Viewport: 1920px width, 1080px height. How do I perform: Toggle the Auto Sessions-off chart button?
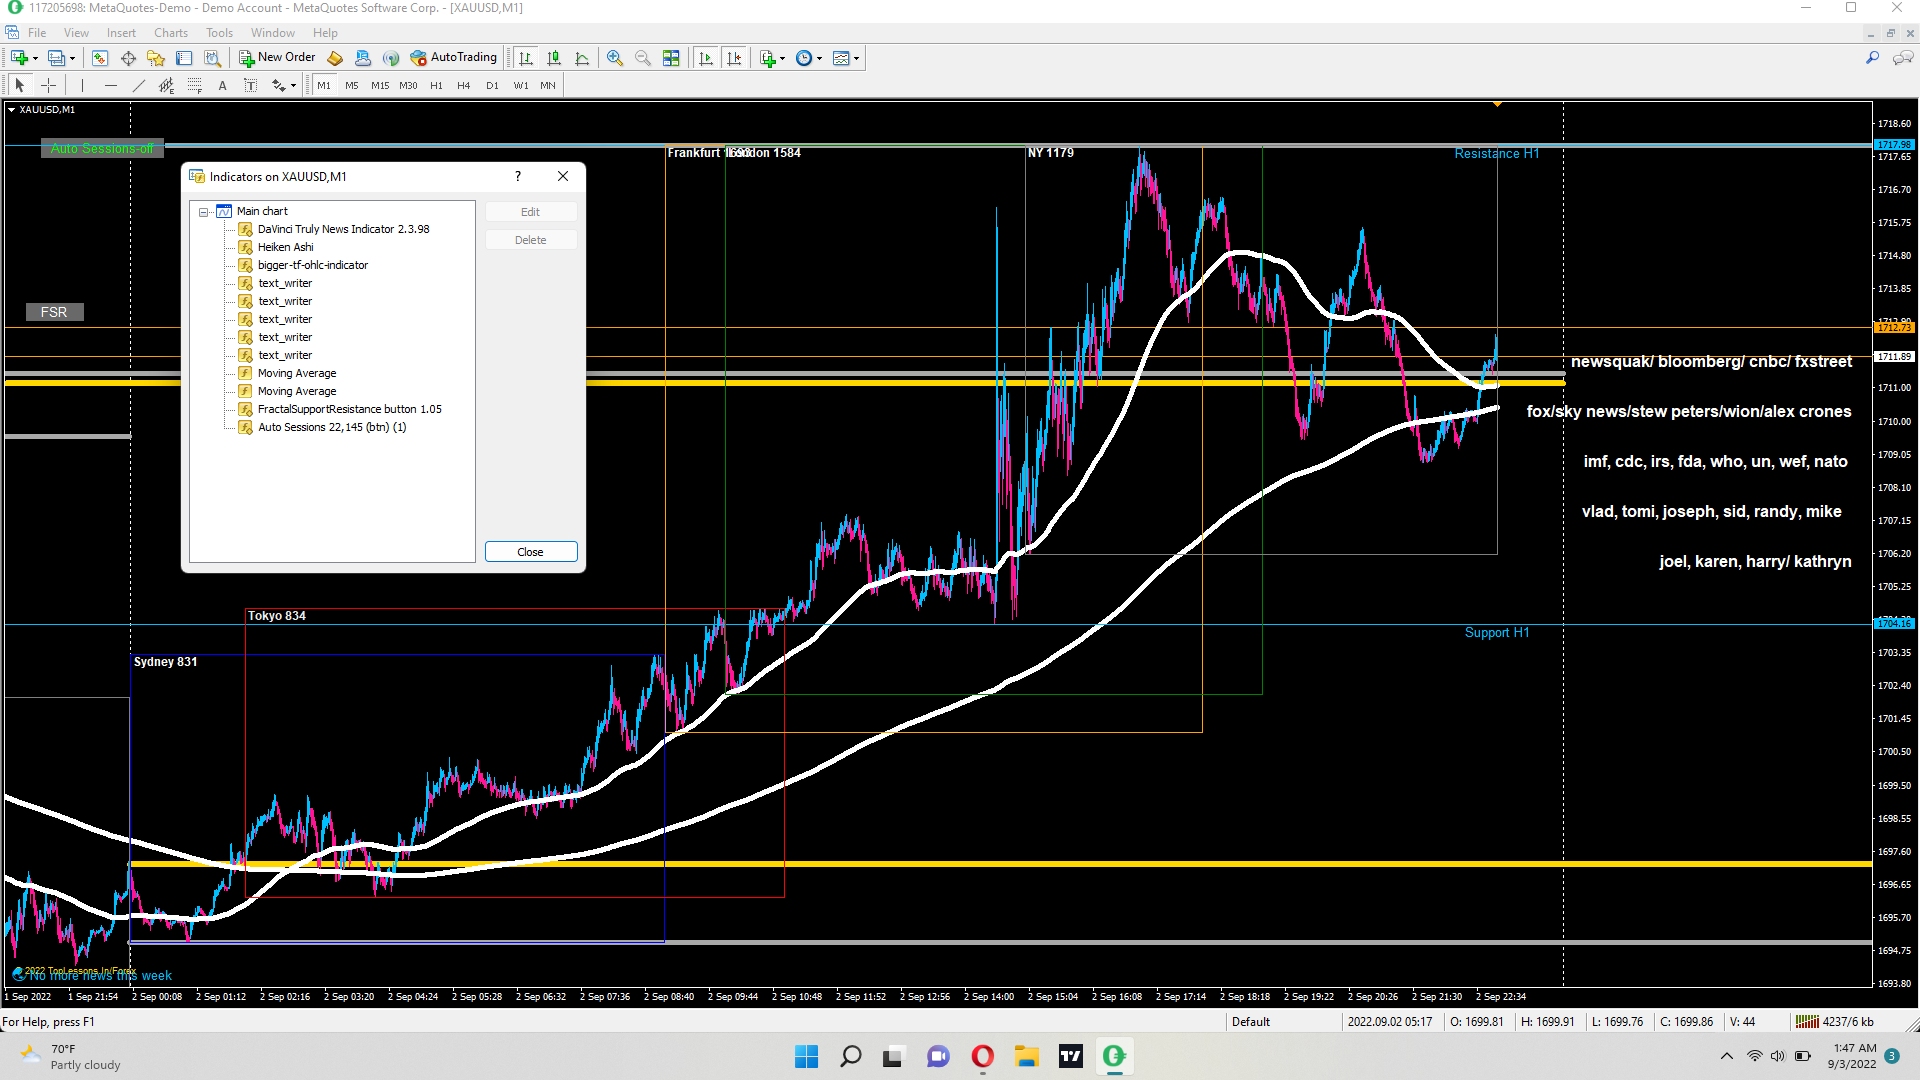102,149
